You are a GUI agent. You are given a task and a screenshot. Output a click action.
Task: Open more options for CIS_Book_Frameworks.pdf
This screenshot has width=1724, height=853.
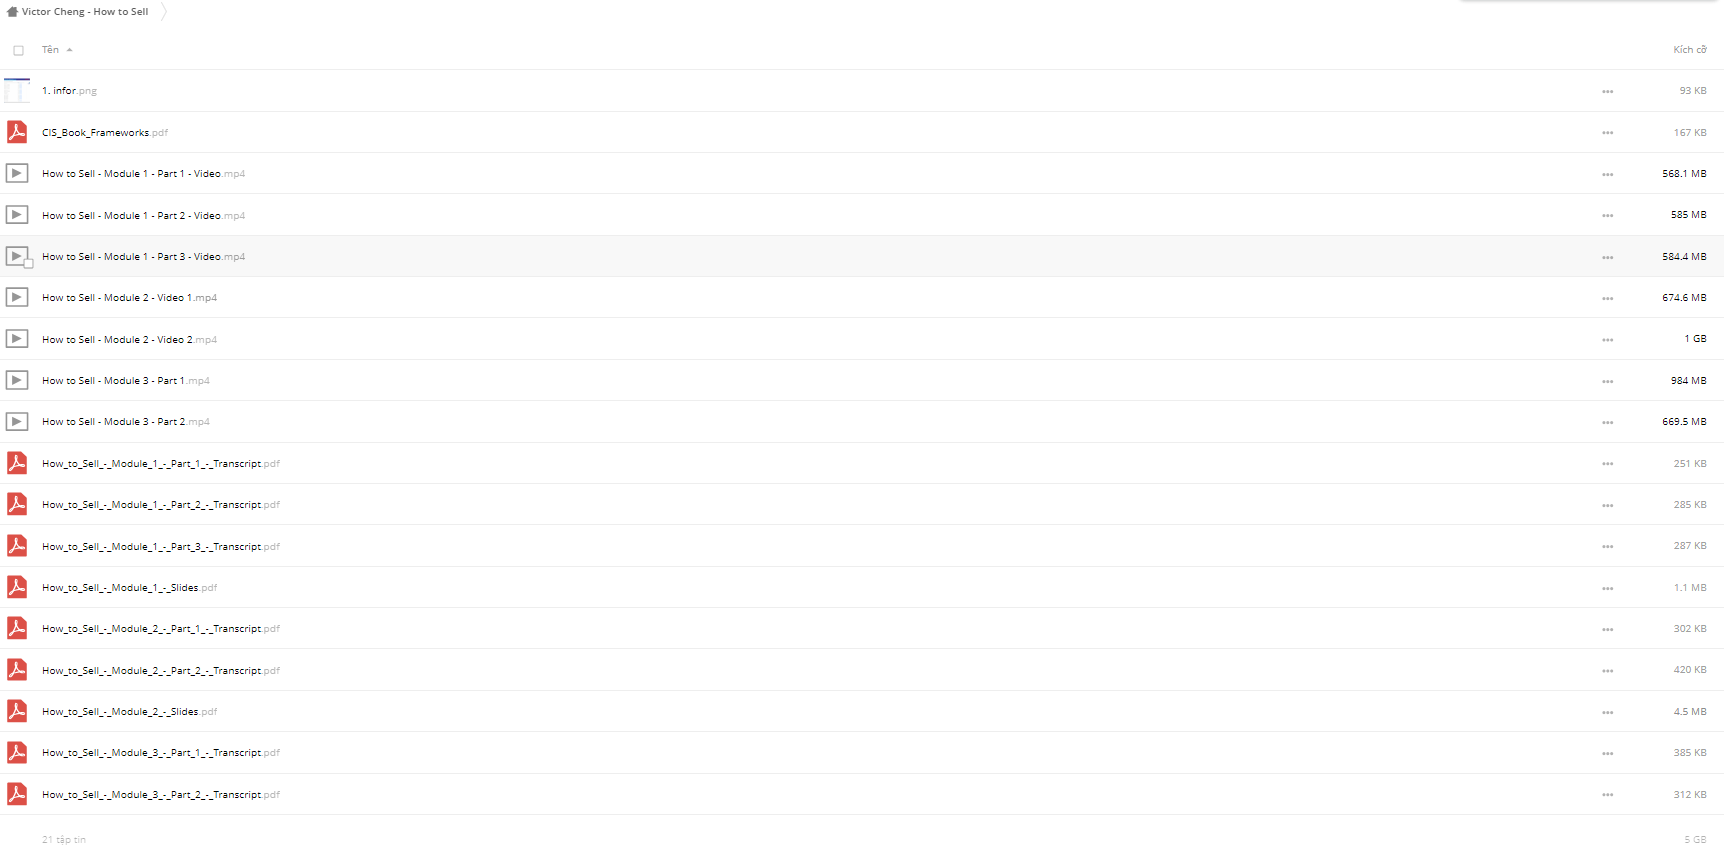click(x=1607, y=133)
